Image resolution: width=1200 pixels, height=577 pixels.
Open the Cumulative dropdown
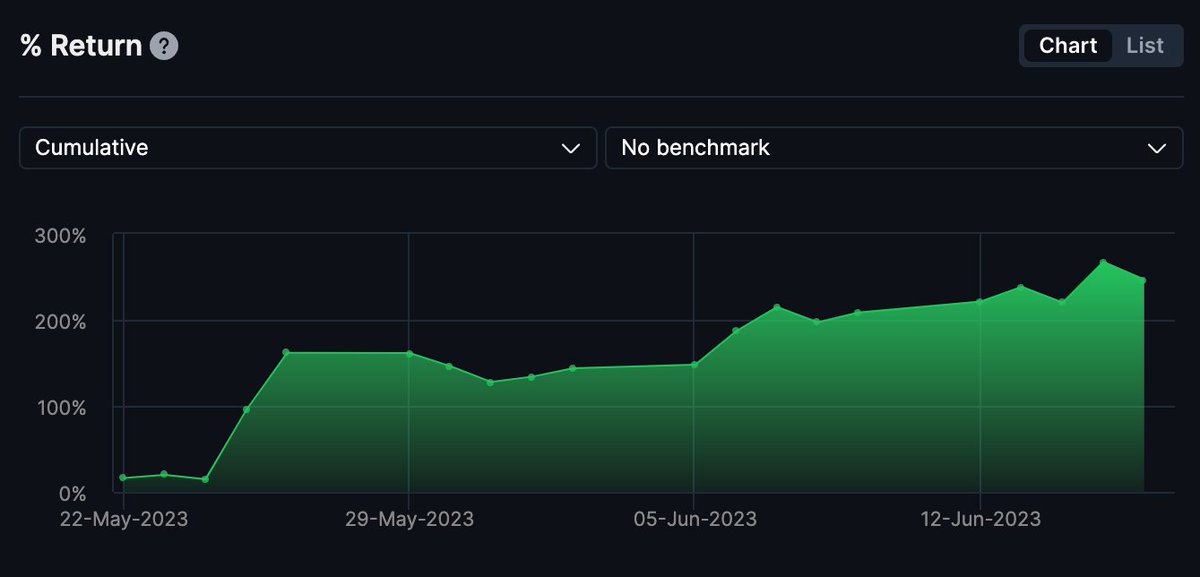point(308,148)
